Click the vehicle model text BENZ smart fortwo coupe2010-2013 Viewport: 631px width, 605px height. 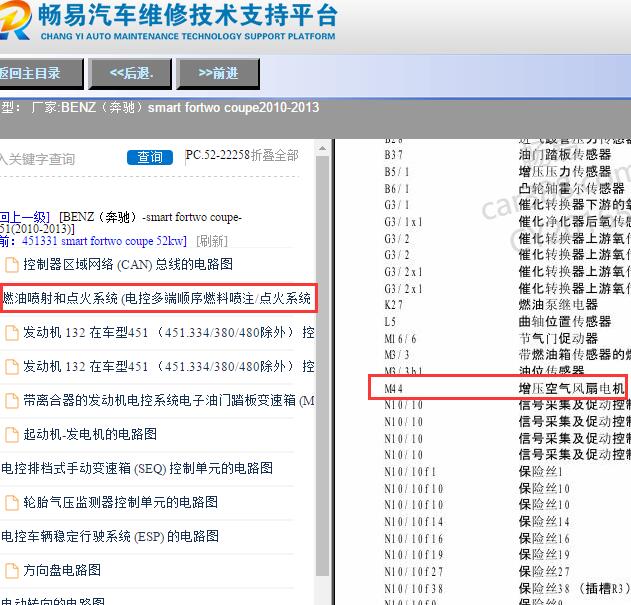tap(190, 107)
